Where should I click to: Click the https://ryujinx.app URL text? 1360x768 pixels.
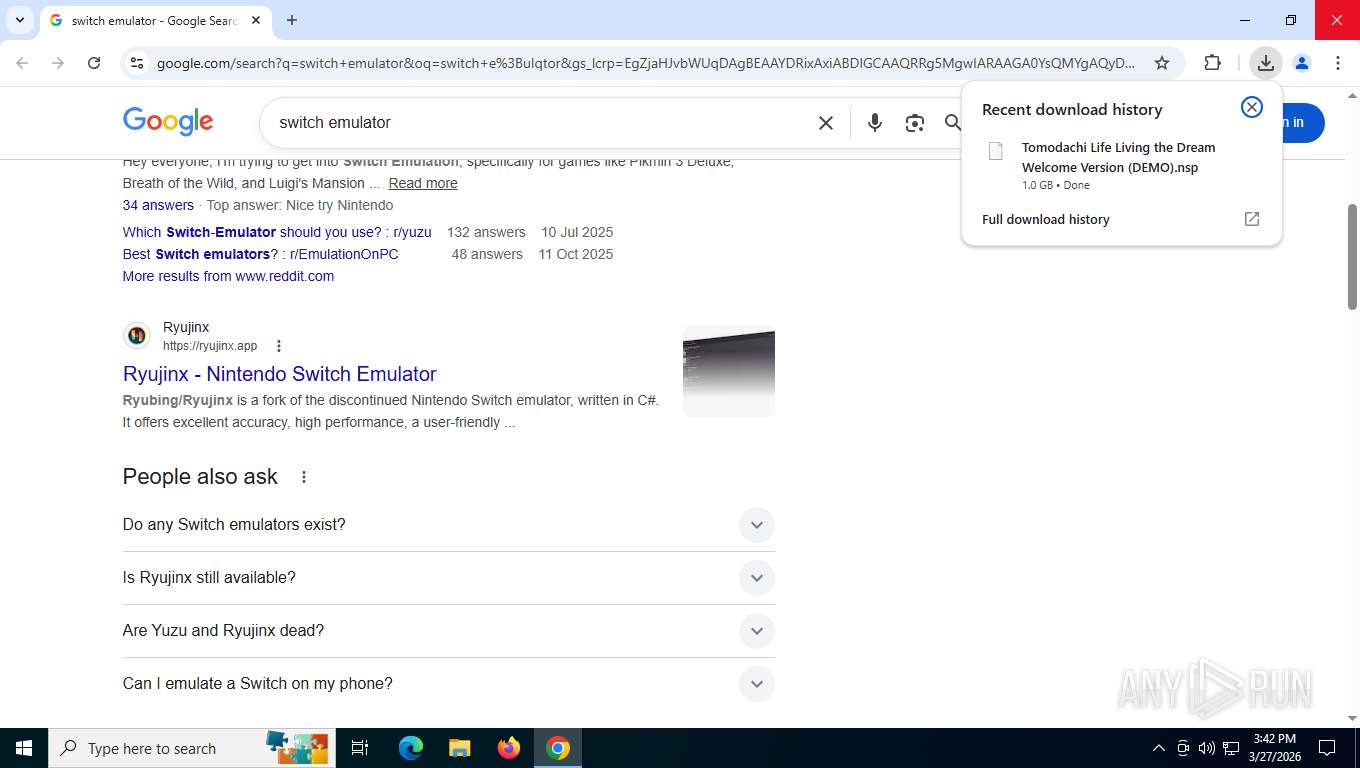coord(210,346)
